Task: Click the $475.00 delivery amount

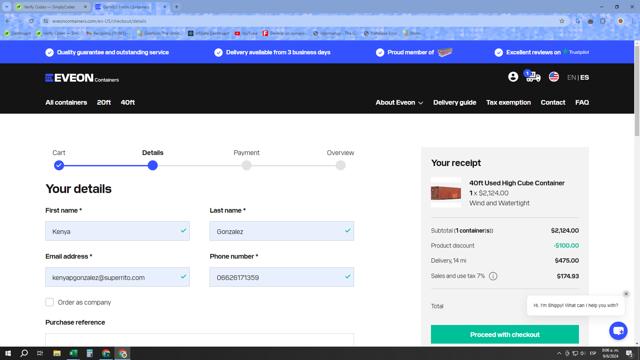Action: click(x=567, y=260)
